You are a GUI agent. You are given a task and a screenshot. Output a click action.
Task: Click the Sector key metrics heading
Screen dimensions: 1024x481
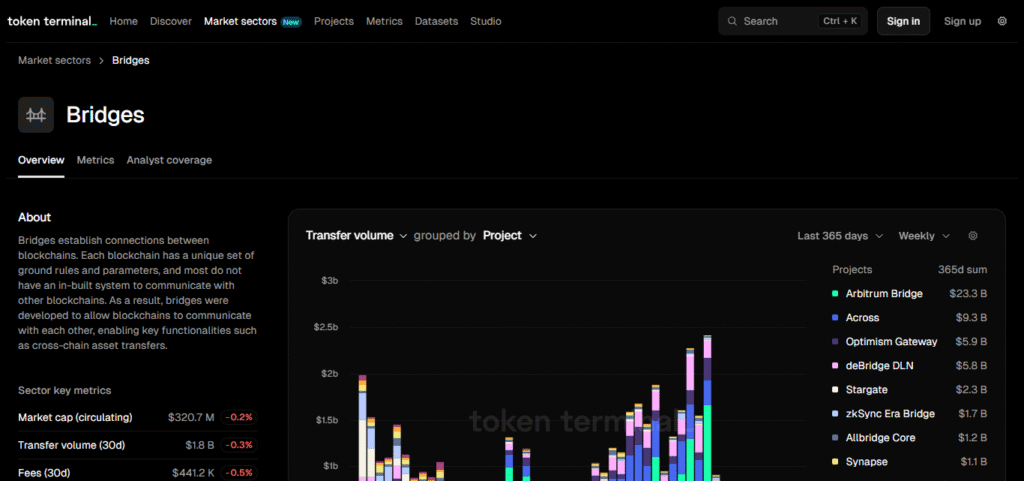point(65,390)
